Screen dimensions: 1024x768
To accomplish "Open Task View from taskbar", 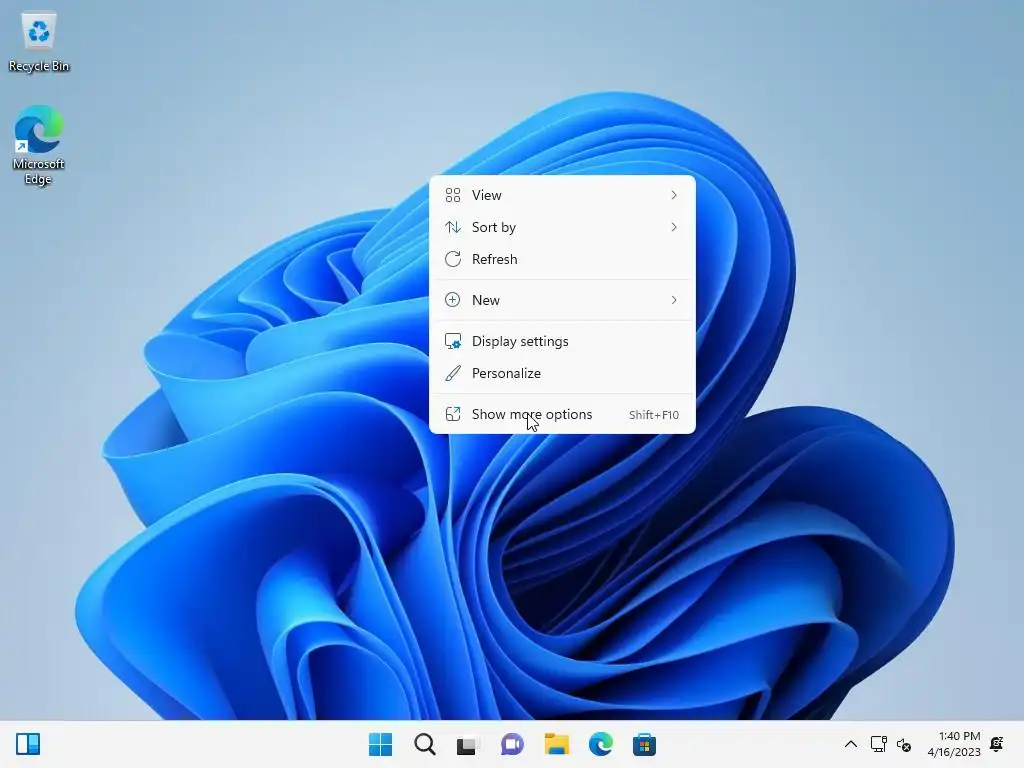I will pos(467,744).
